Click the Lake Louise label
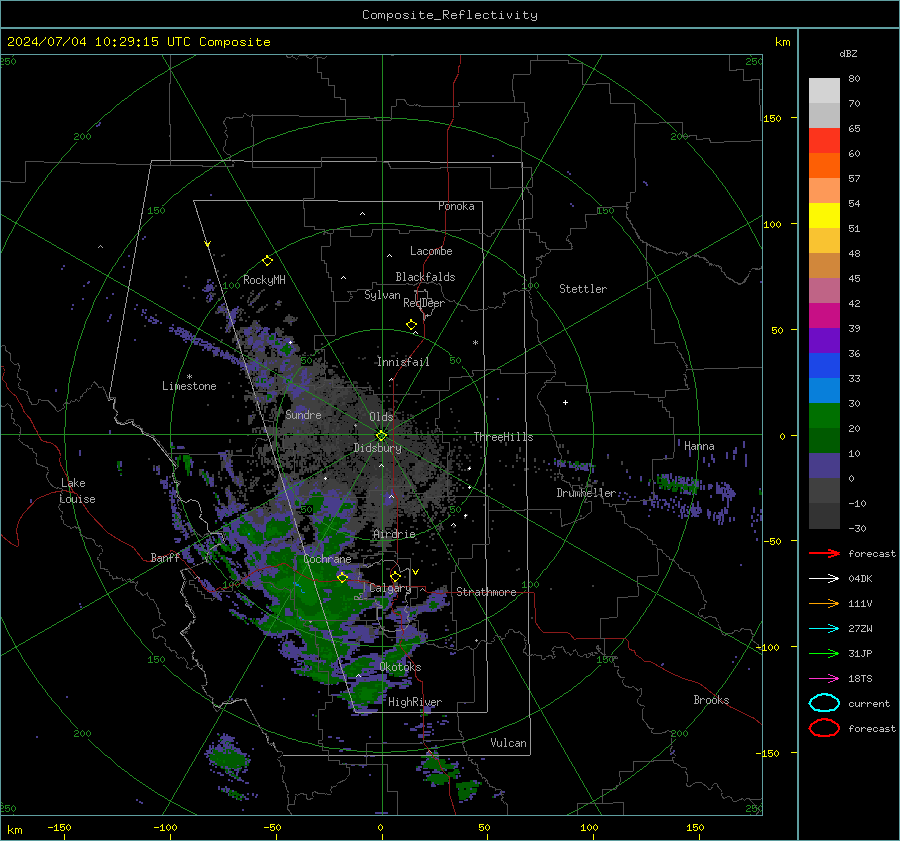Viewport: 900px width, 841px height. (x=77, y=491)
